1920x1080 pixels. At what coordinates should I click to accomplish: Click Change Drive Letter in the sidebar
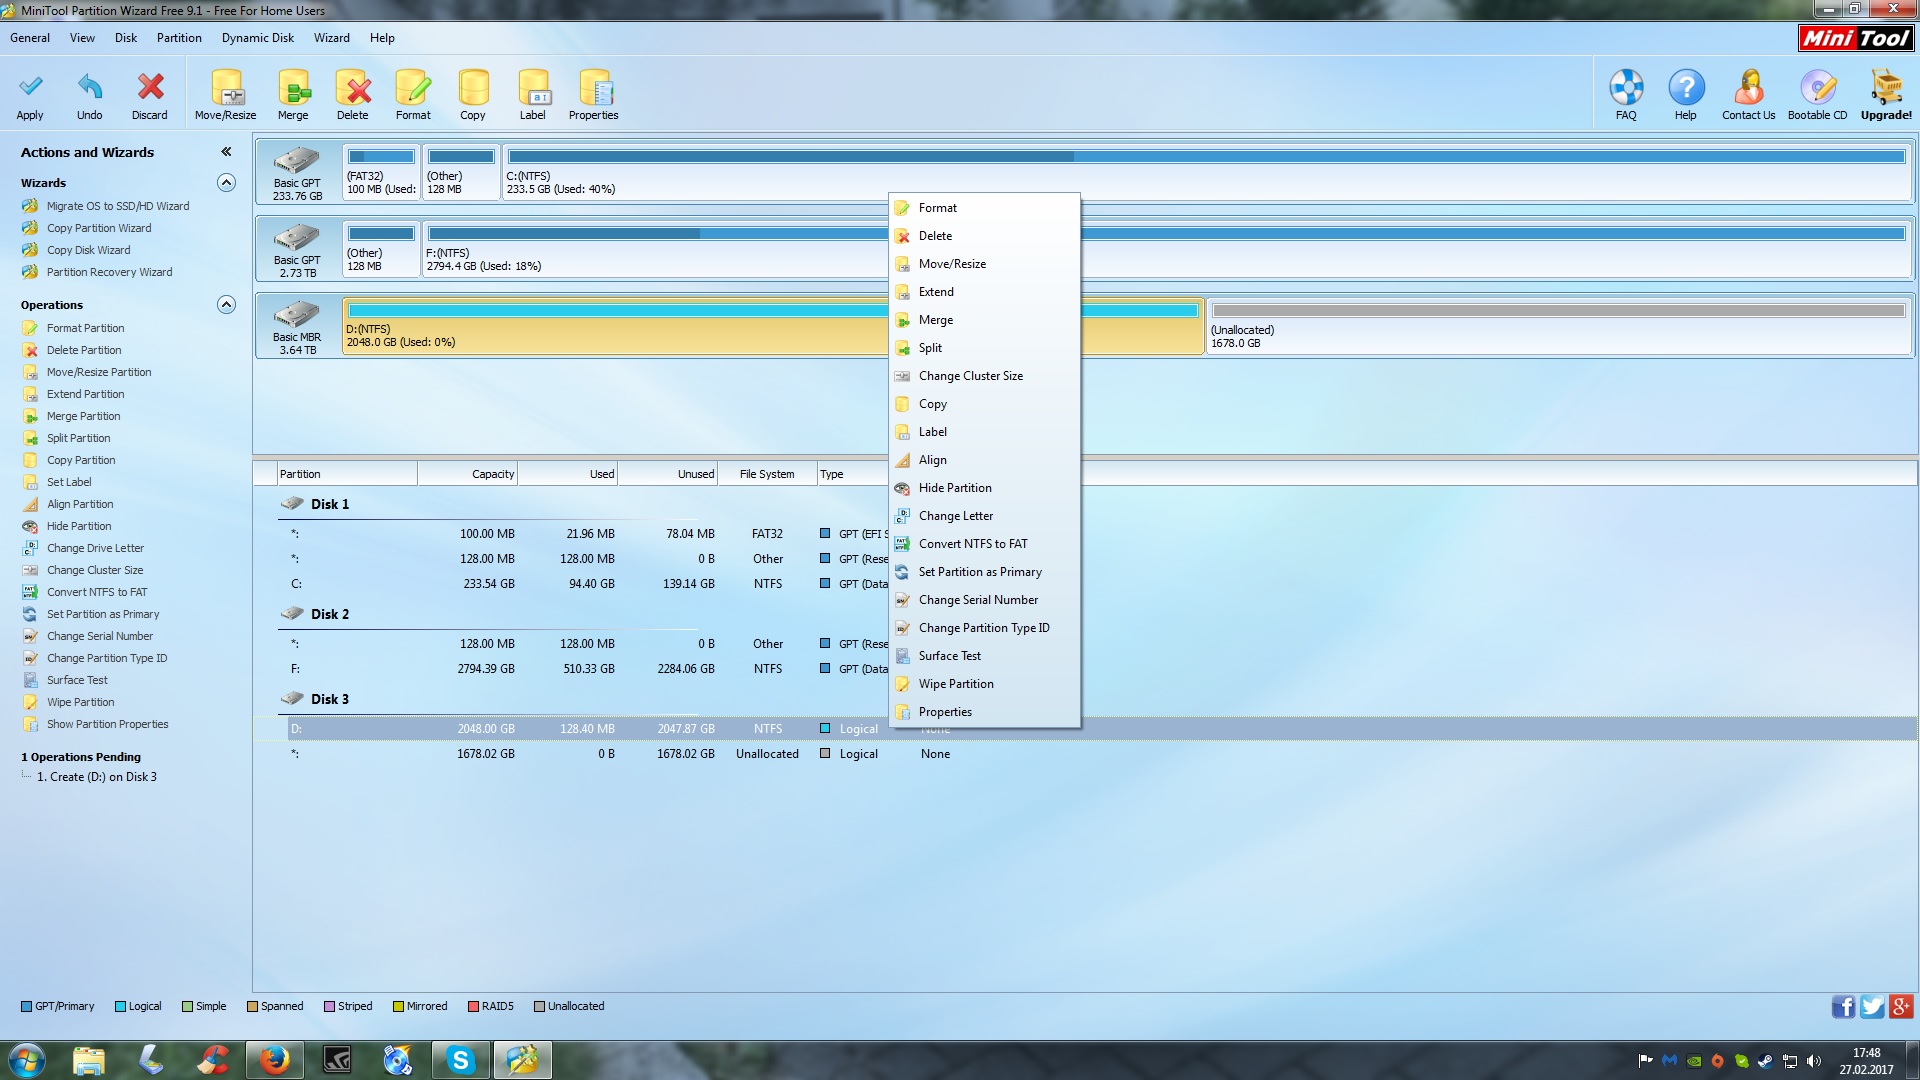coord(95,548)
